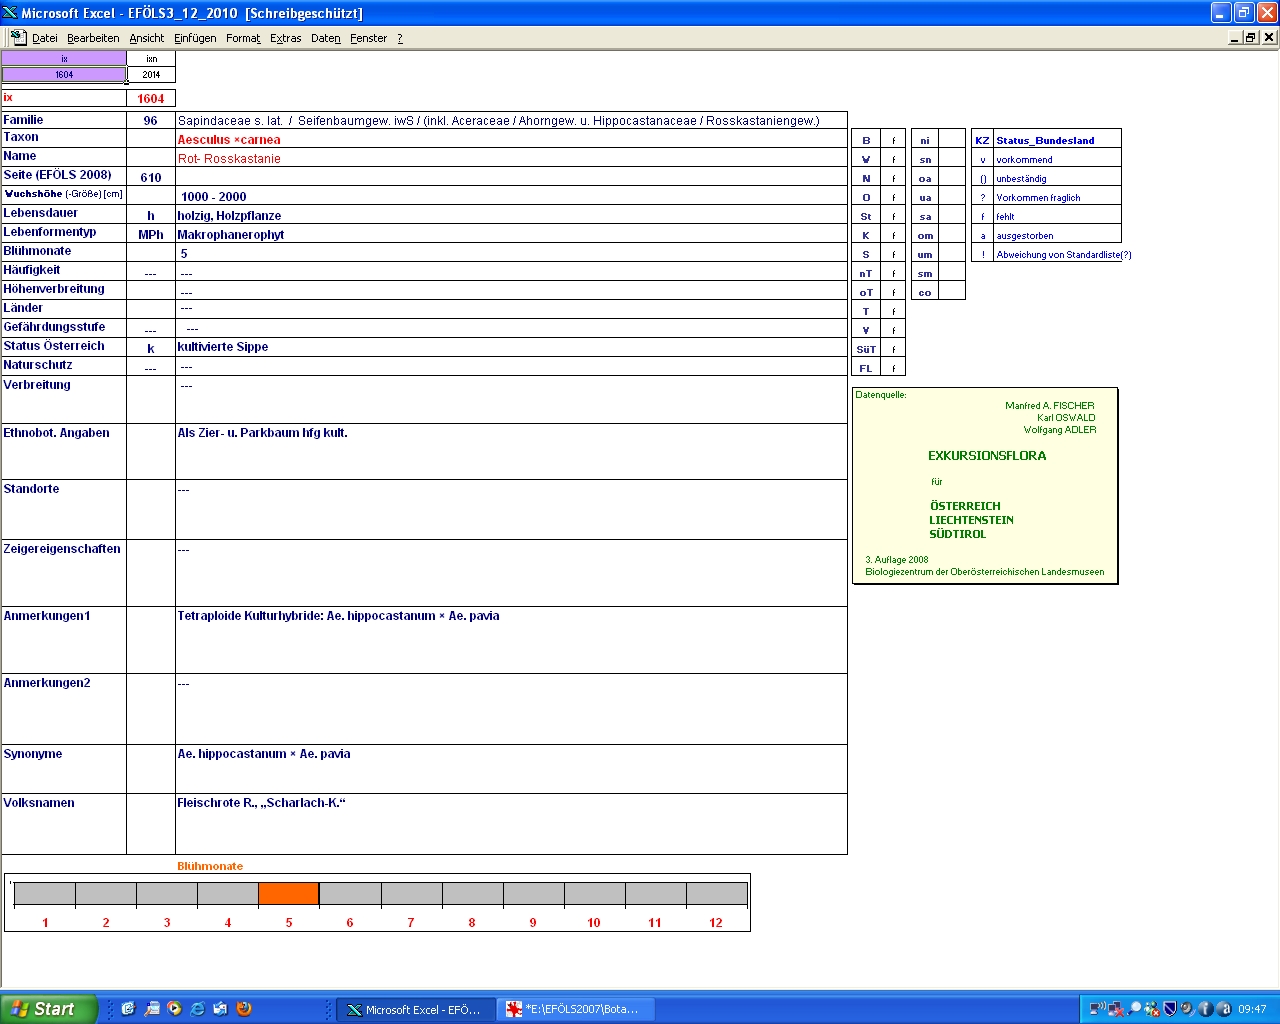
Task: Click the Blühmonate value 5 cell
Action: coord(511,253)
